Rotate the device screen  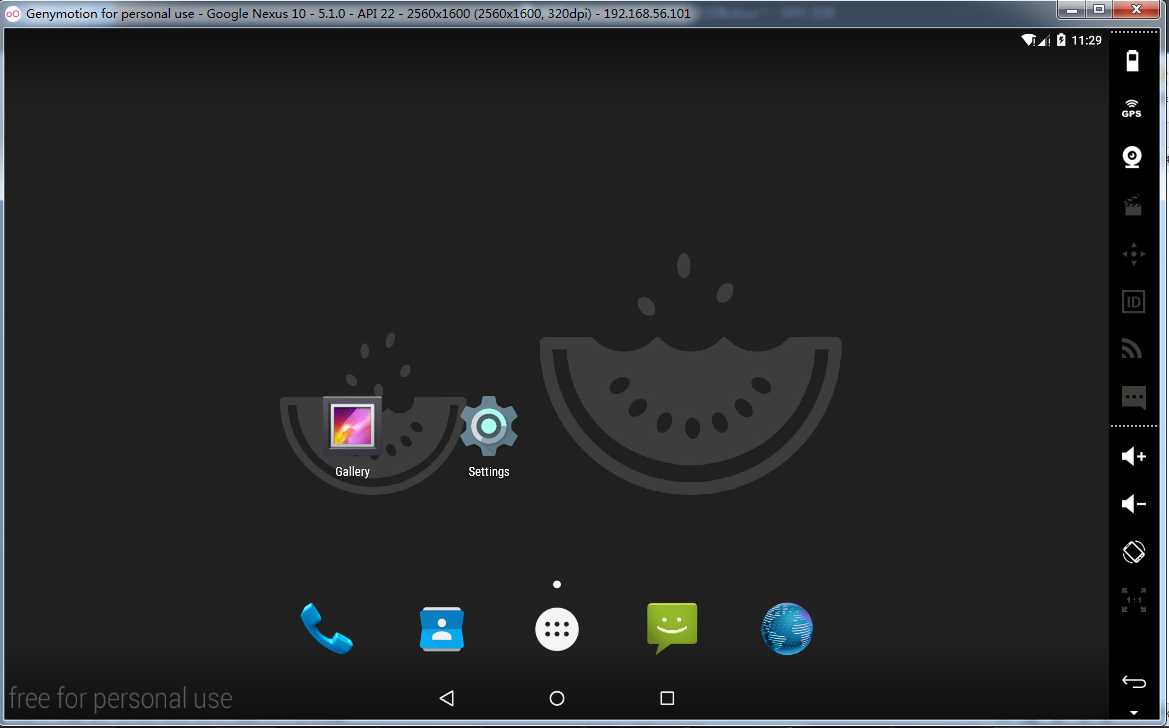1133,552
